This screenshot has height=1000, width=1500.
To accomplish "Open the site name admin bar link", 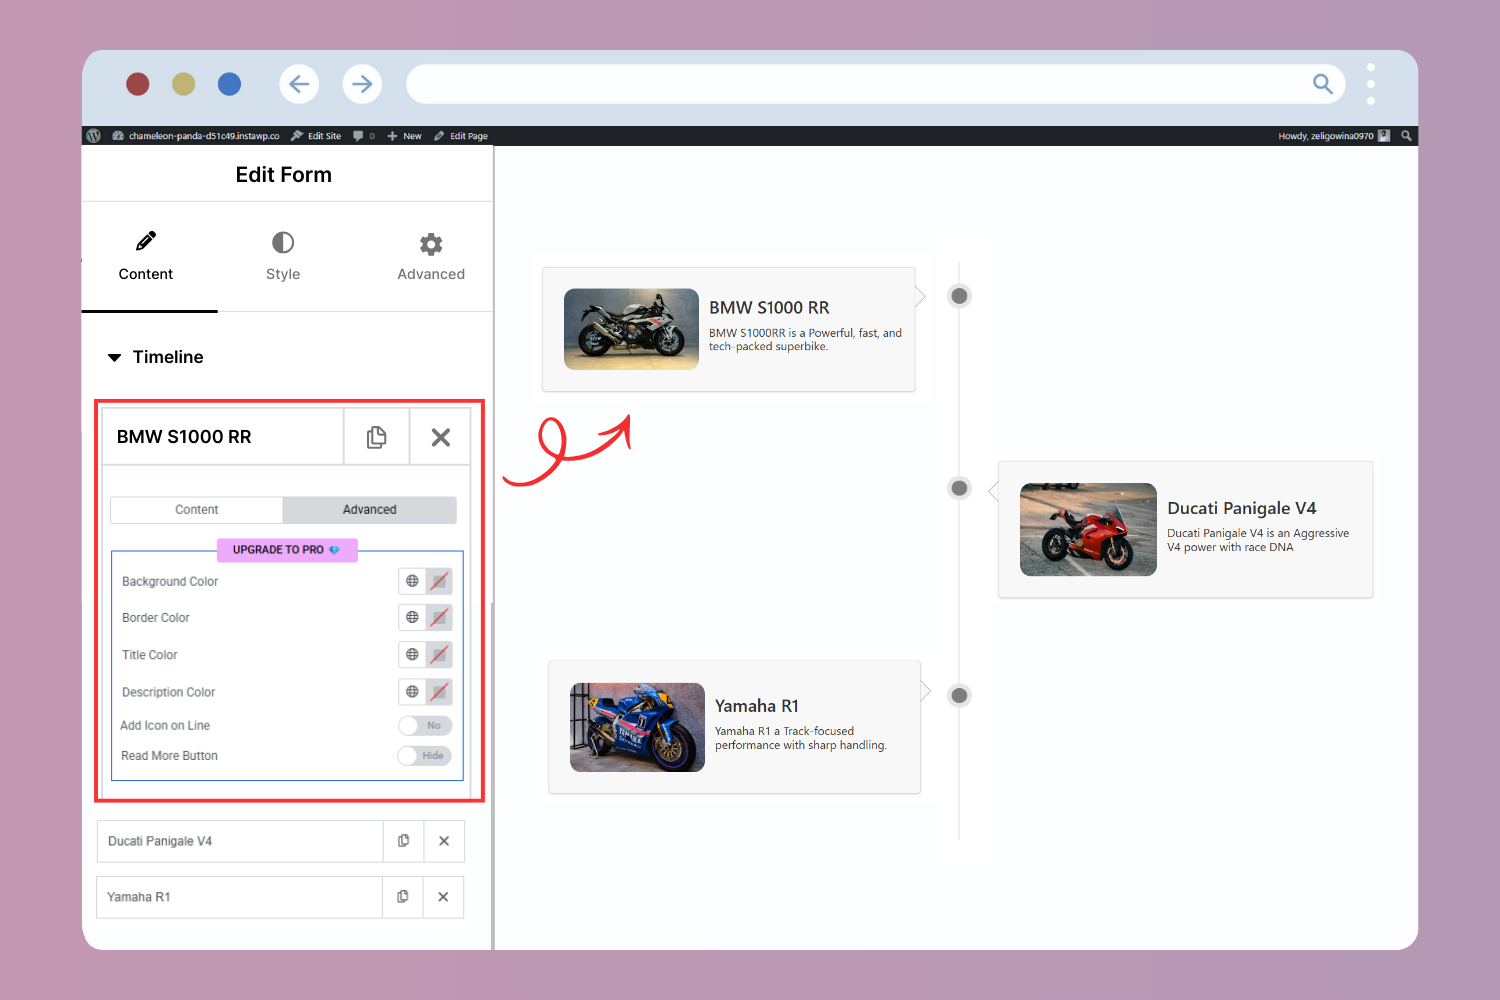I will (196, 136).
